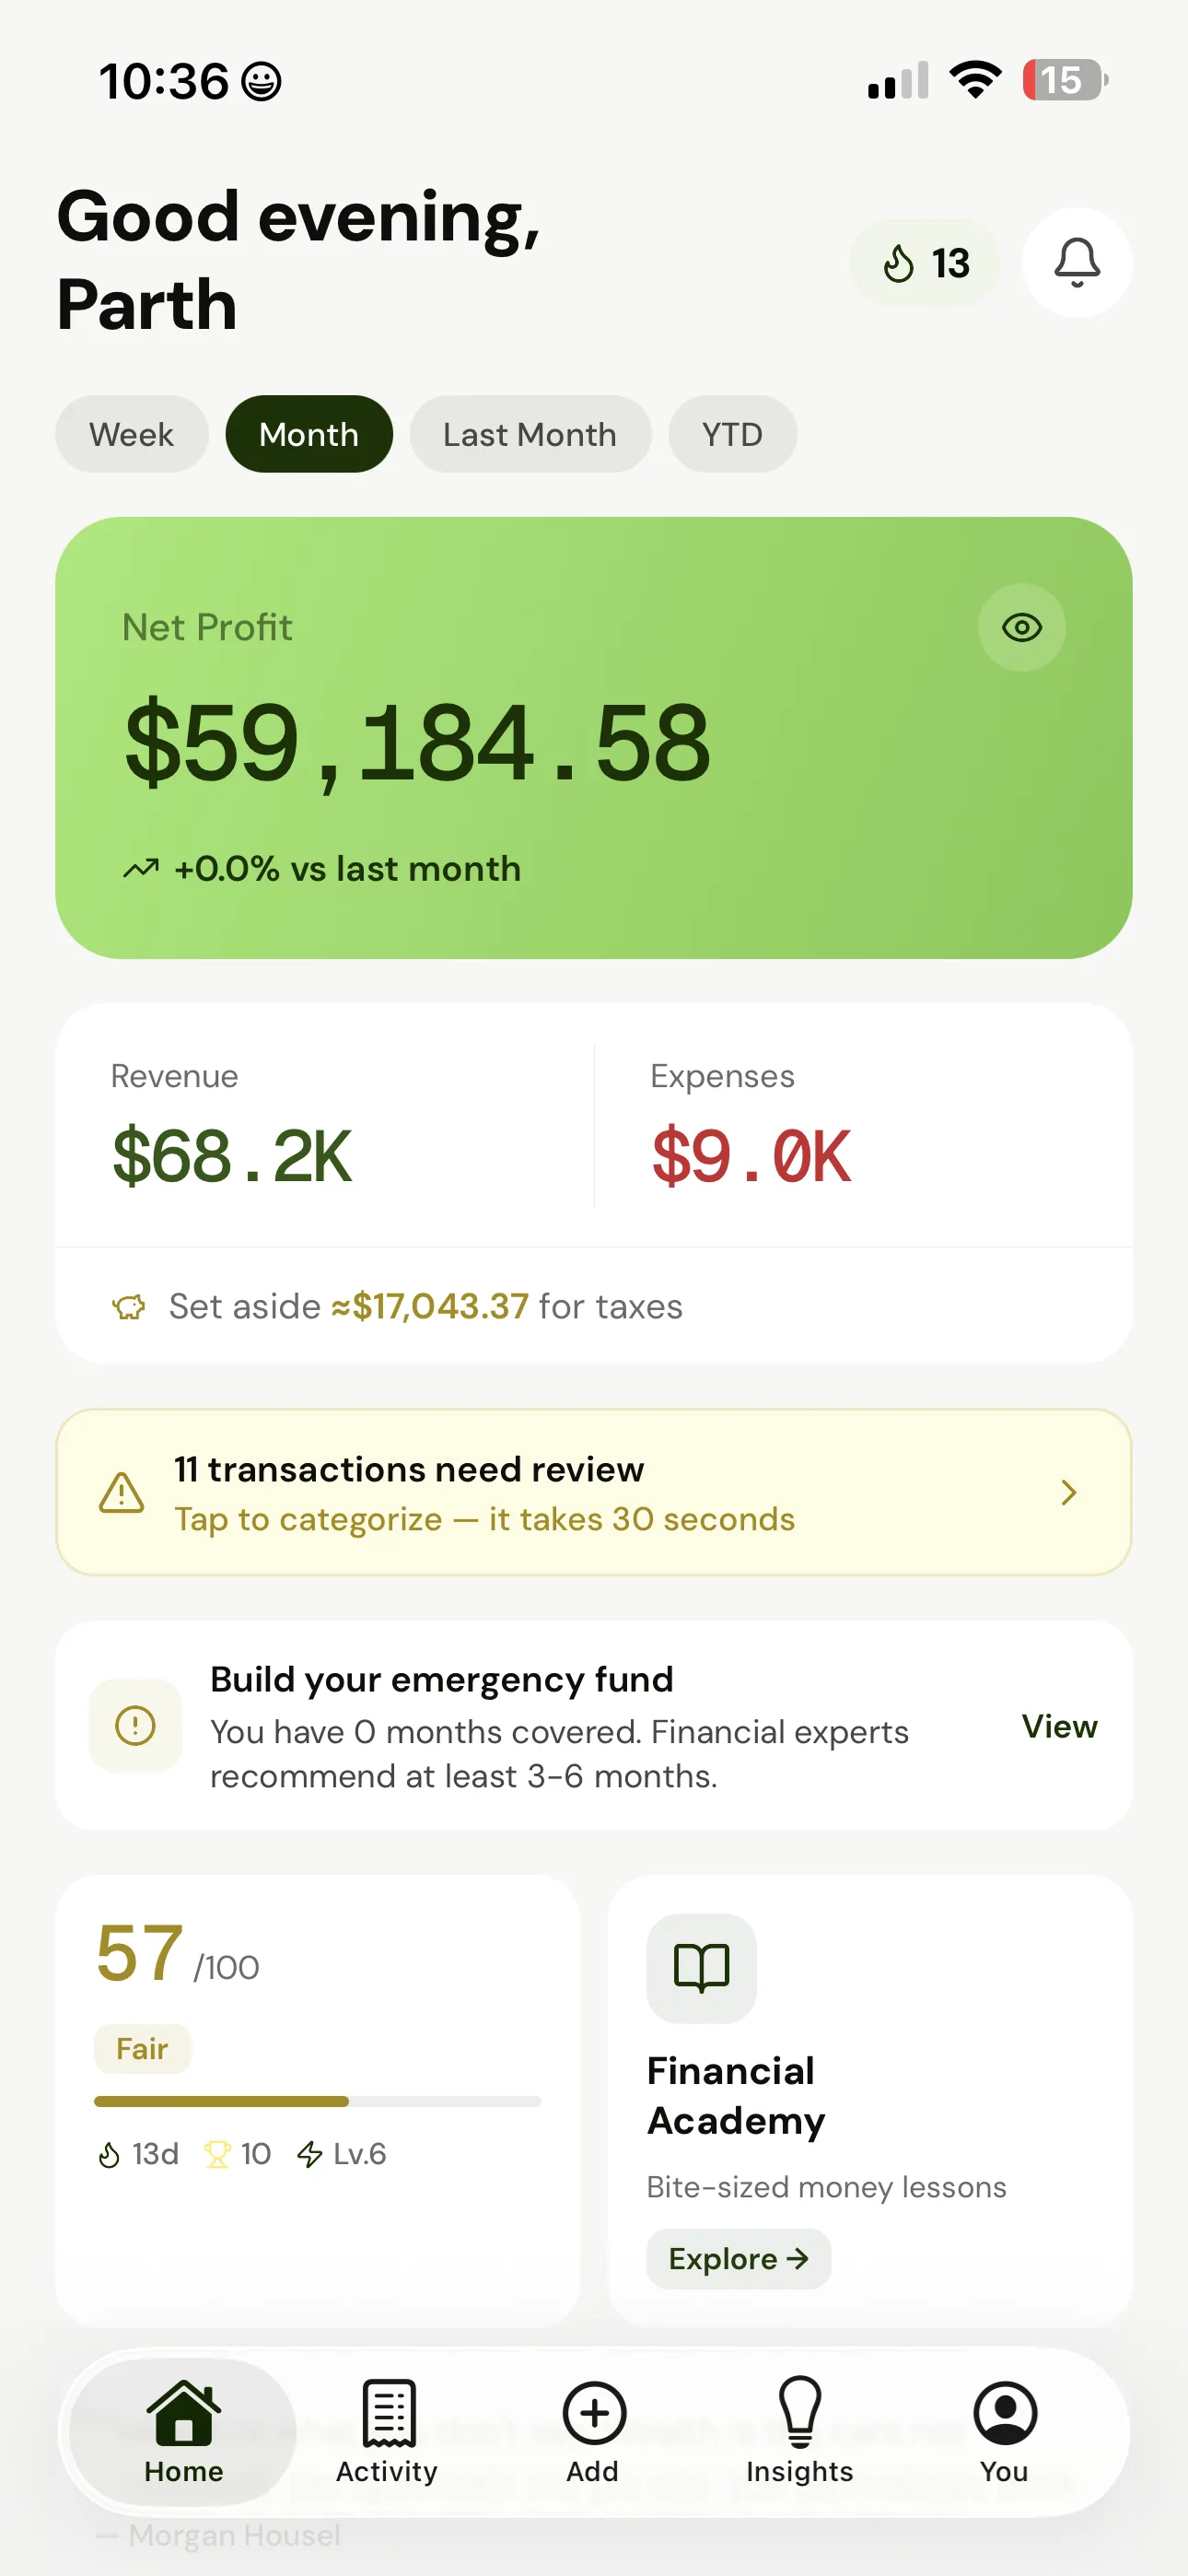Open the Home tab icon

coord(183,2412)
